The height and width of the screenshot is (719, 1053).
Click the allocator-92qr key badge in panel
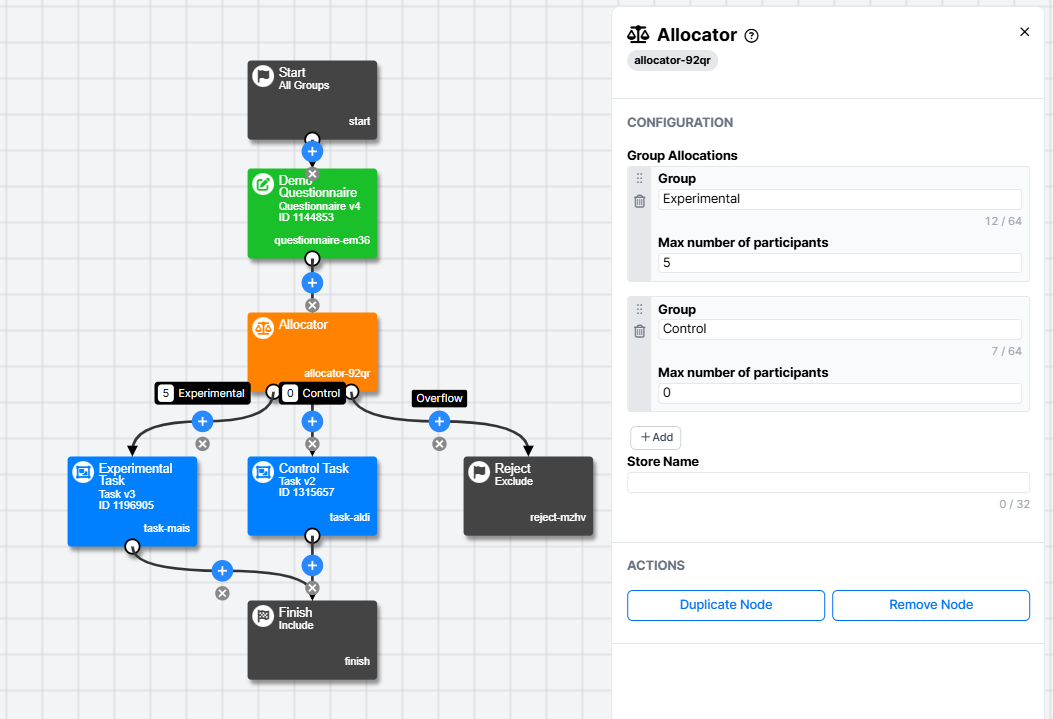point(672,60)
